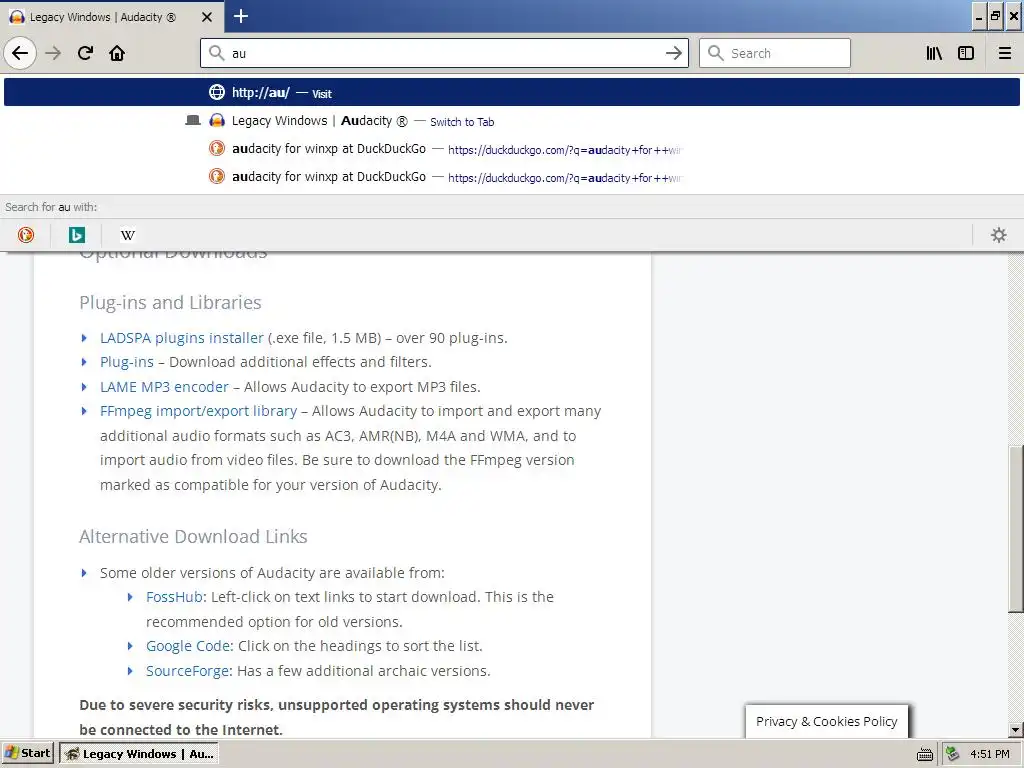Click the Privacy & Cookies Policy button
1024x768 pixels.
827,722
